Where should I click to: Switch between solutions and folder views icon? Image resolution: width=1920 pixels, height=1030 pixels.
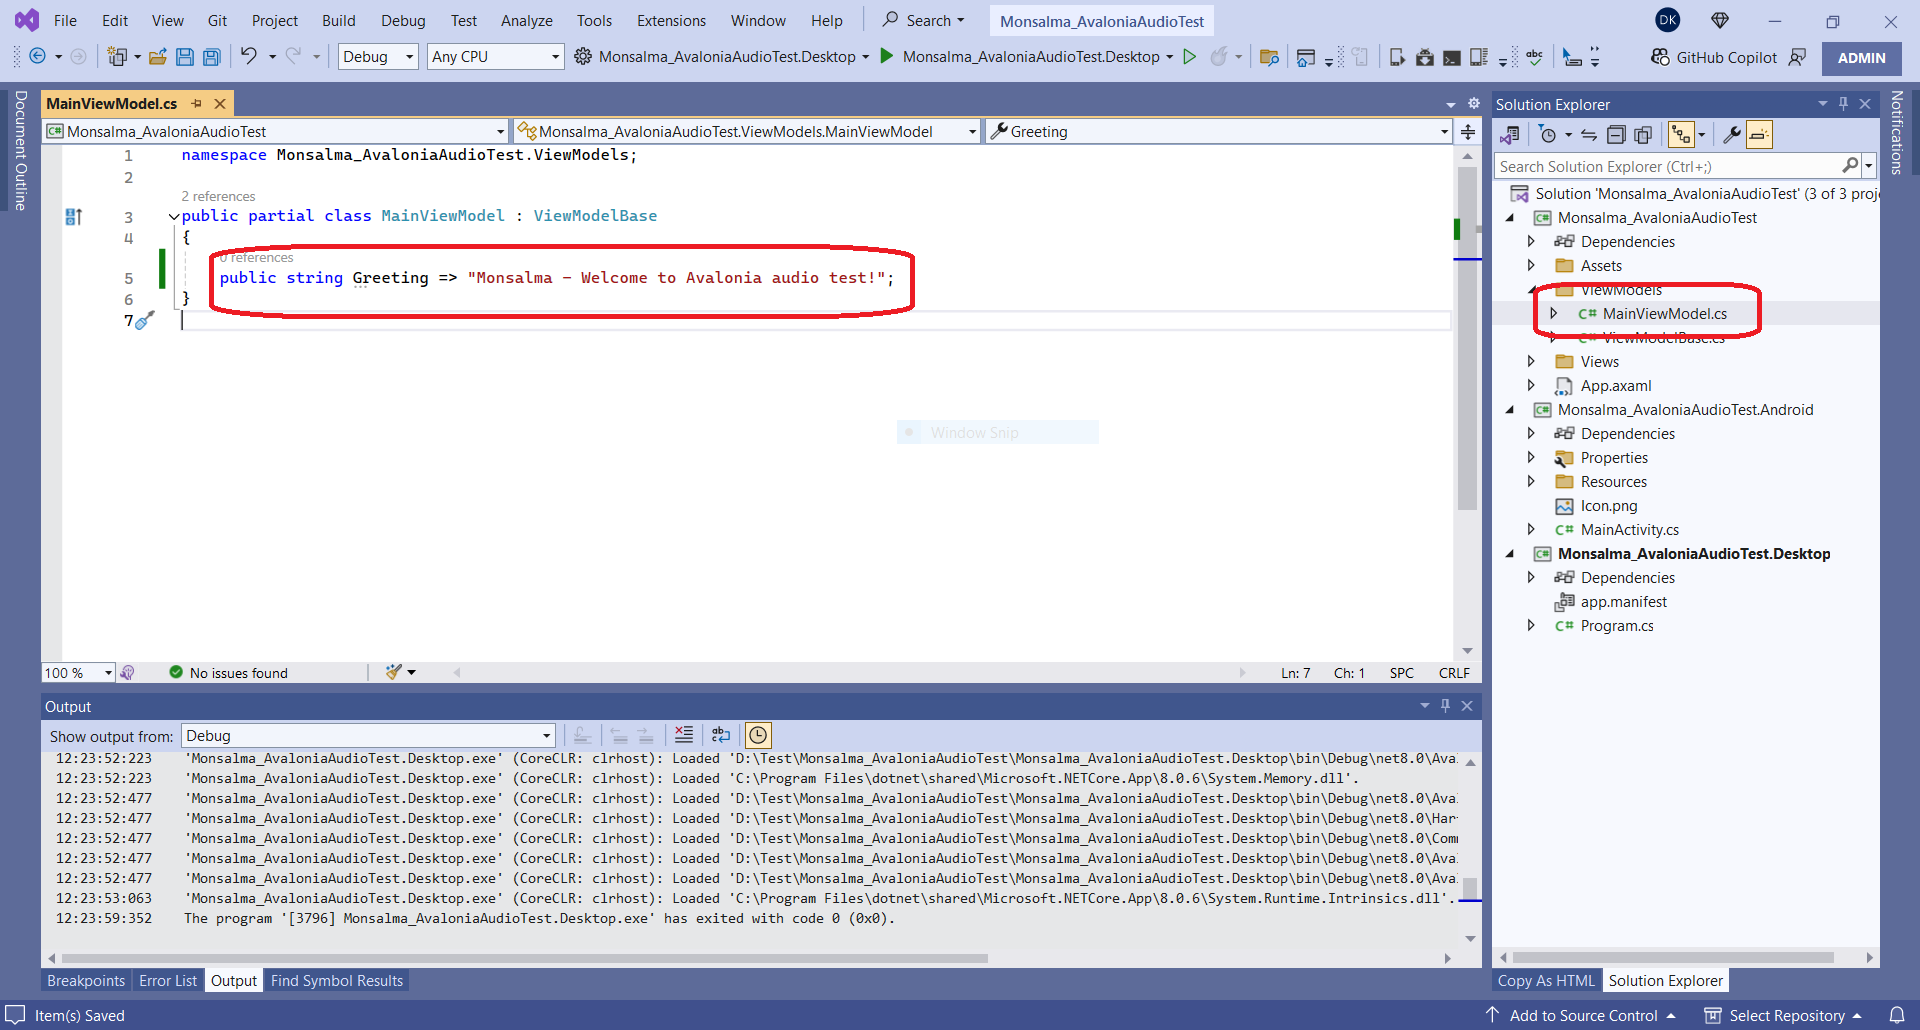click(1510, 135)
